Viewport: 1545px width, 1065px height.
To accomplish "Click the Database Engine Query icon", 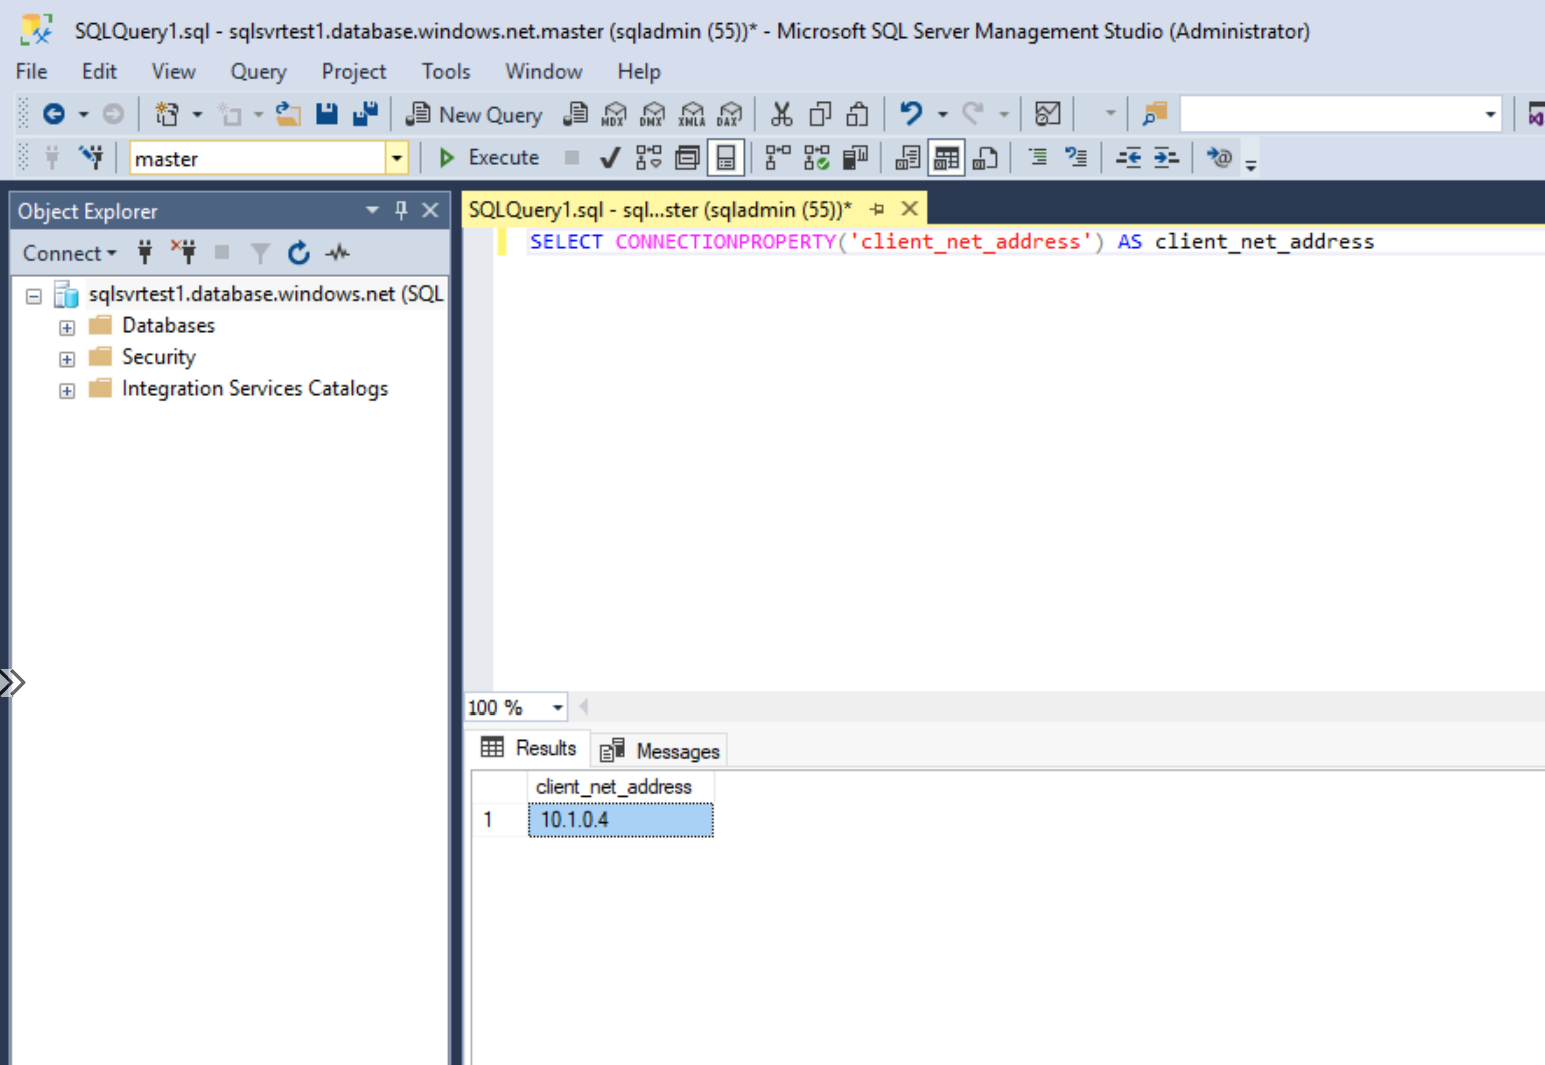I will pos(576,114).
